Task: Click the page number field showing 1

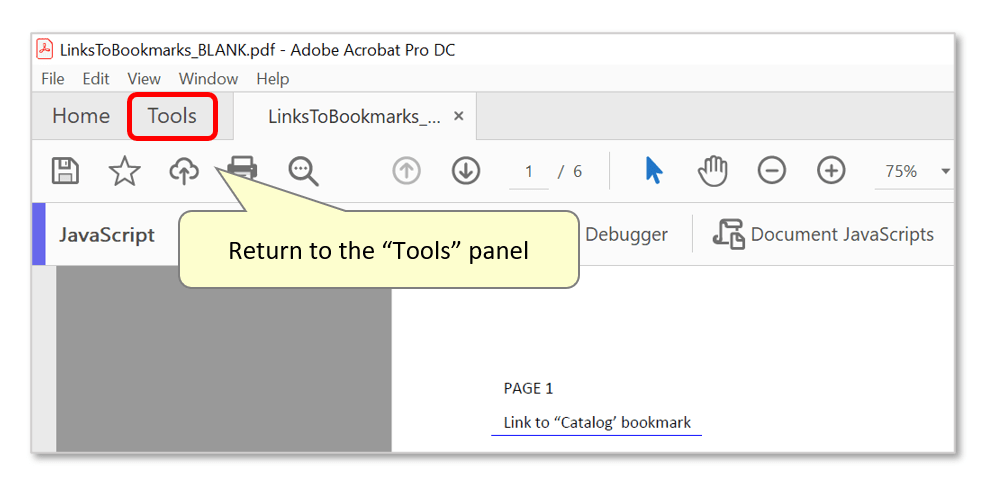Action: pos(529,172)
